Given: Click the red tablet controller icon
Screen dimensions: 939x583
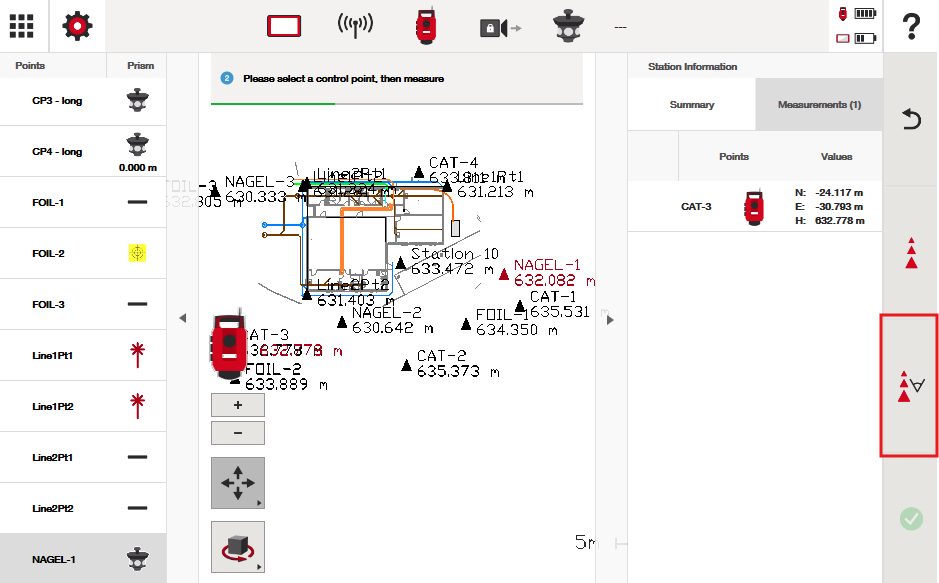Looking at the screenshot, I should coord(284,27).
